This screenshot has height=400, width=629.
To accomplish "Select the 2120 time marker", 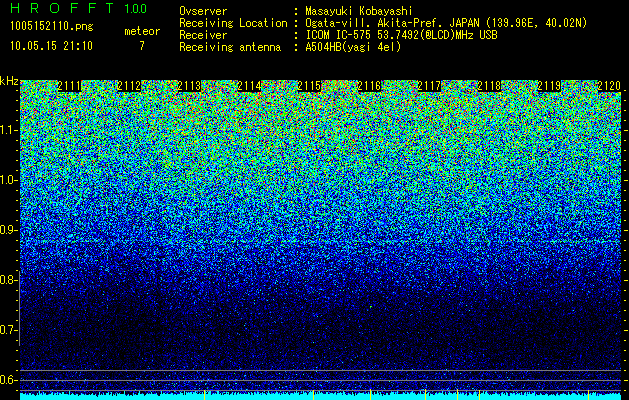I will [609, 86].
